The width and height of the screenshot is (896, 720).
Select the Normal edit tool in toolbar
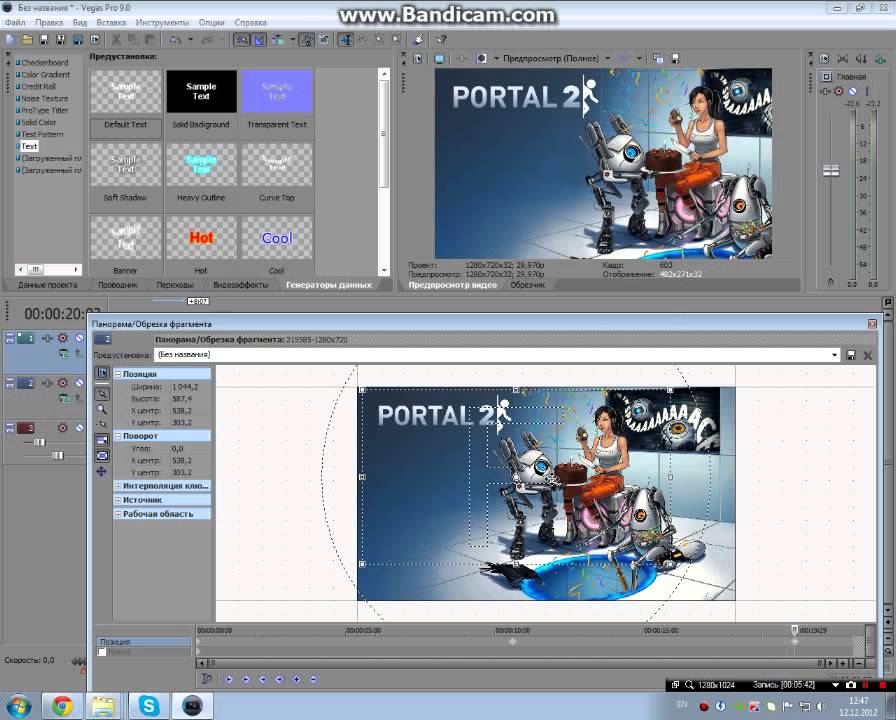click(345, 40)
